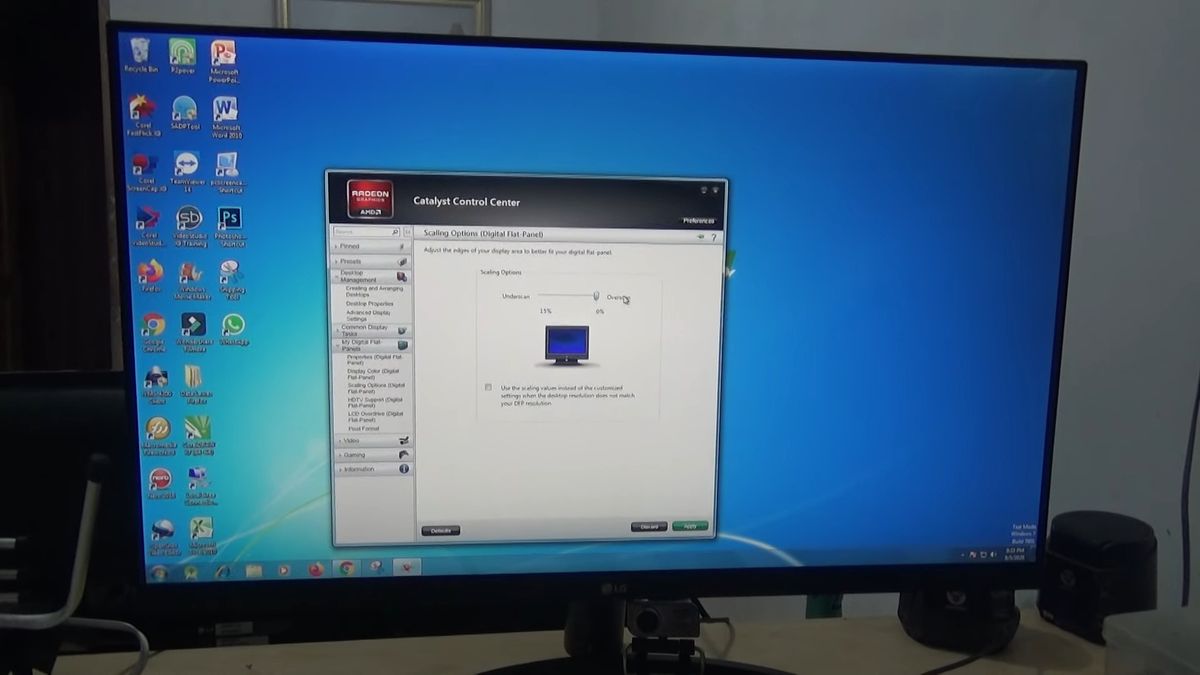The height and width of the screenshot is (675, 1200).
Task: Open the Recycle Bin desktop icon
Action: pos(140,54)
